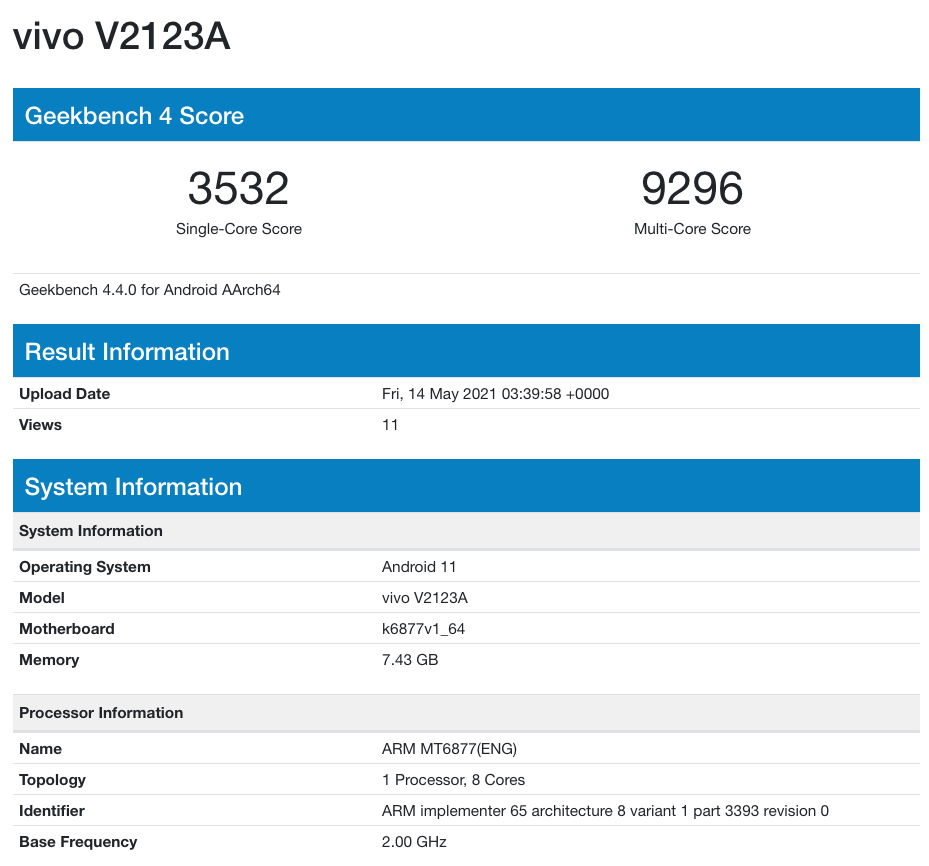Click the Geekbench 4.4.0 for Android AArch64 text

coord(150,290)
